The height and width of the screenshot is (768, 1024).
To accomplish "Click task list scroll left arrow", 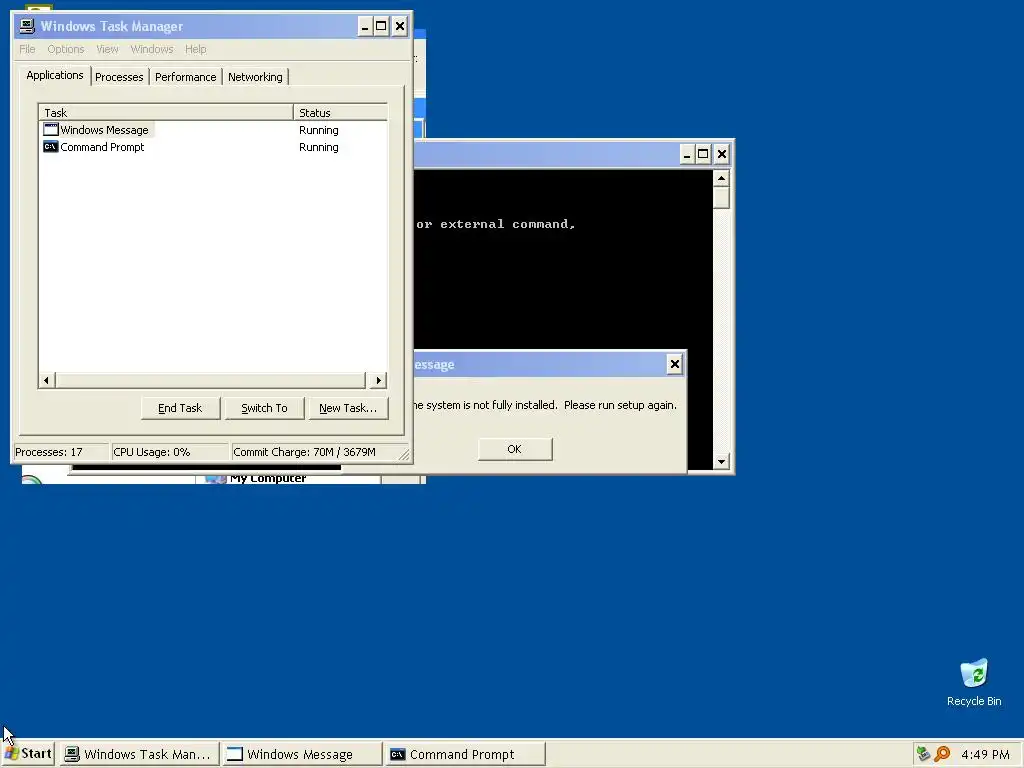I will 46,380.
